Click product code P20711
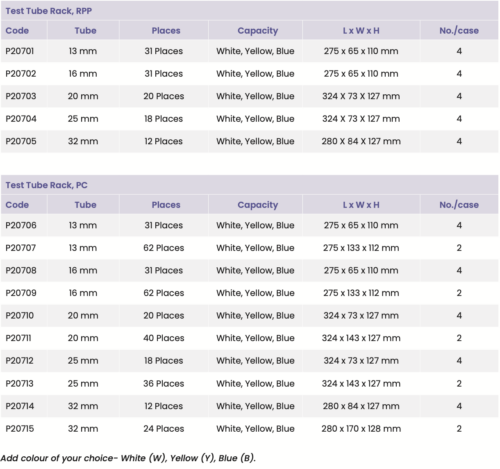This screenshot has width=500, height=469. pyautogui.click(x=18, y=338)
